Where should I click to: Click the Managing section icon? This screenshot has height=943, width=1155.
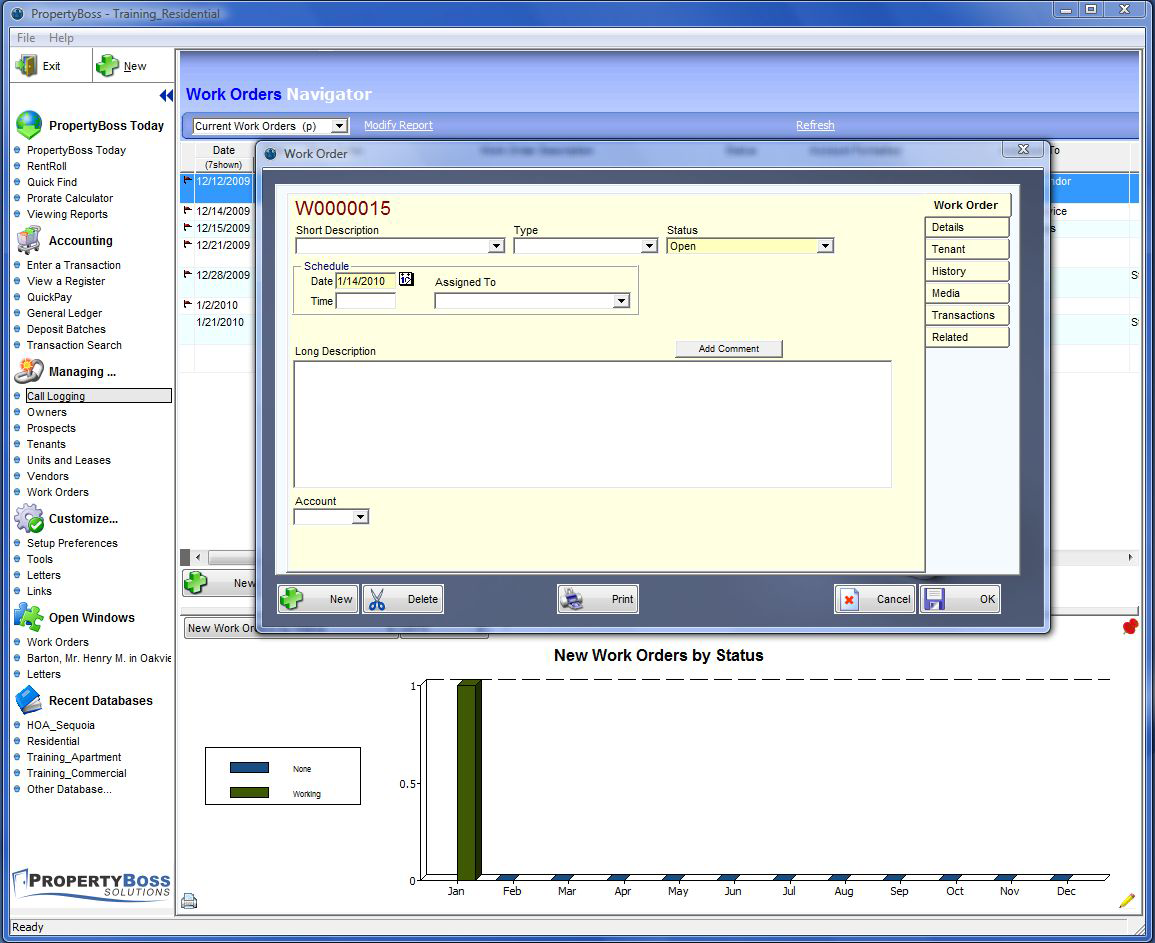(x=29, y=371)
